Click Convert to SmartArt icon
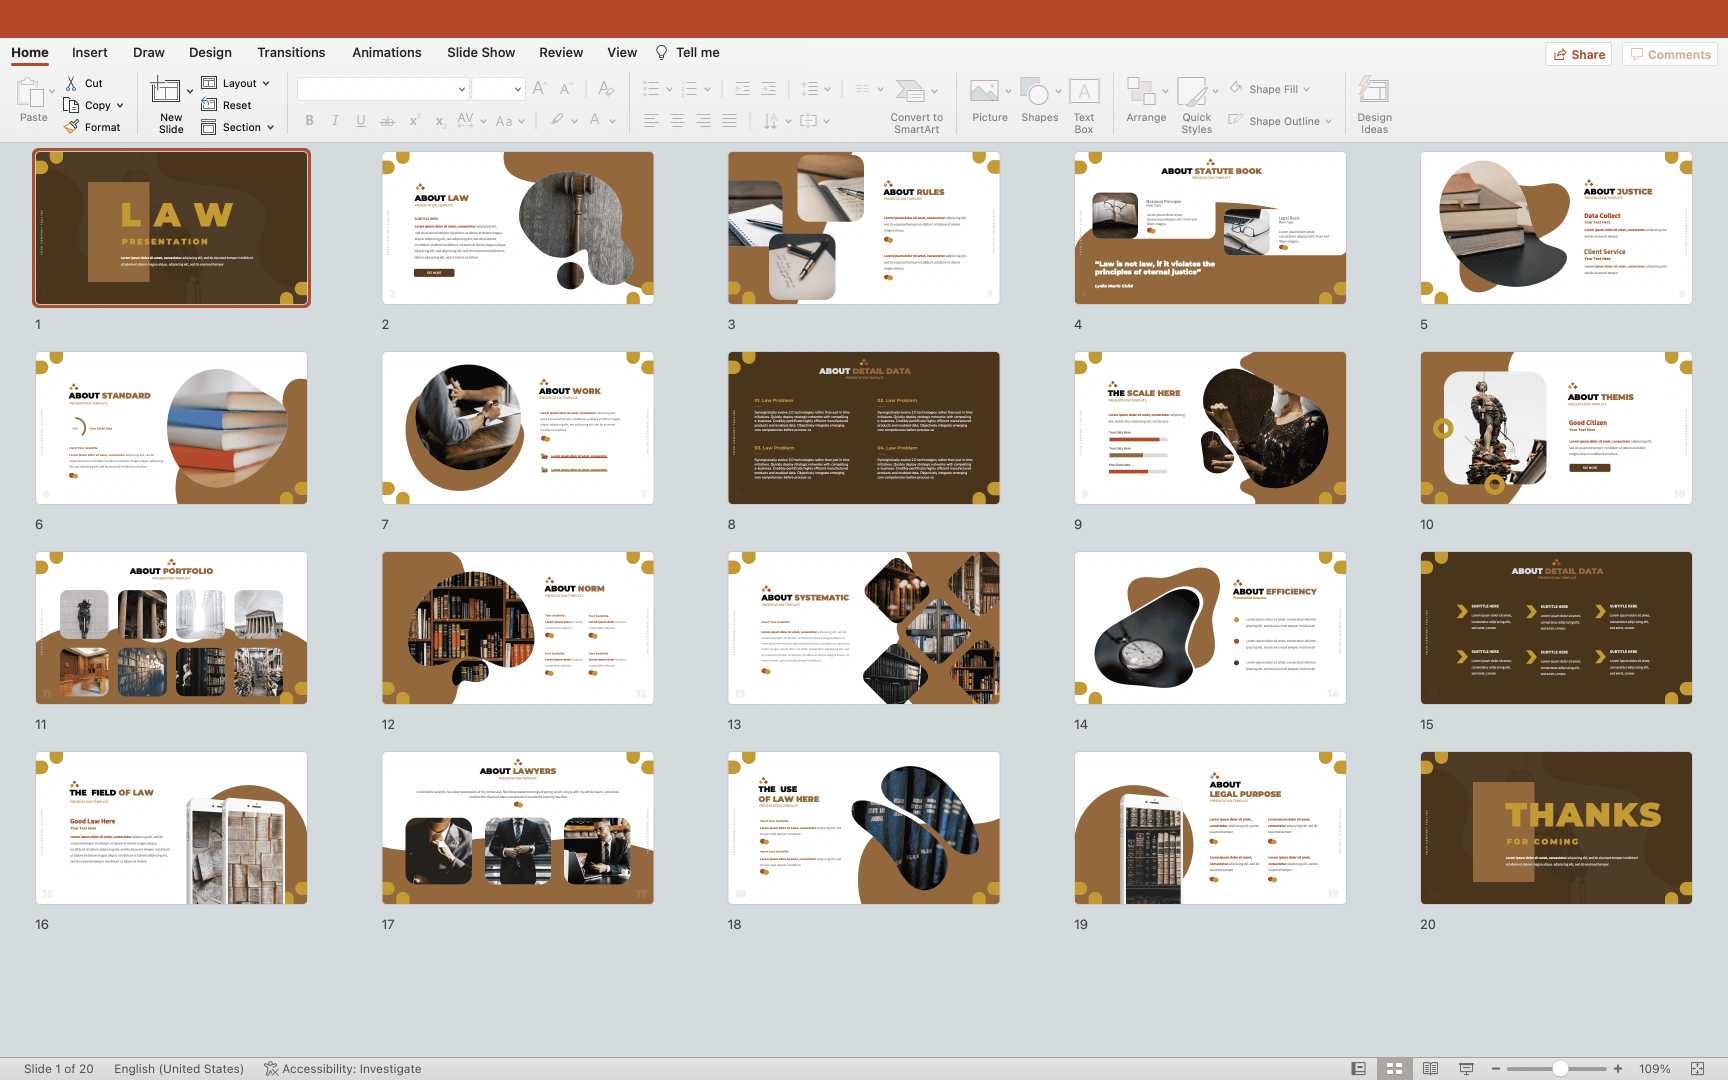Image resolution: width=1728 pixels, height=1080 pixels. click(910, 92)
